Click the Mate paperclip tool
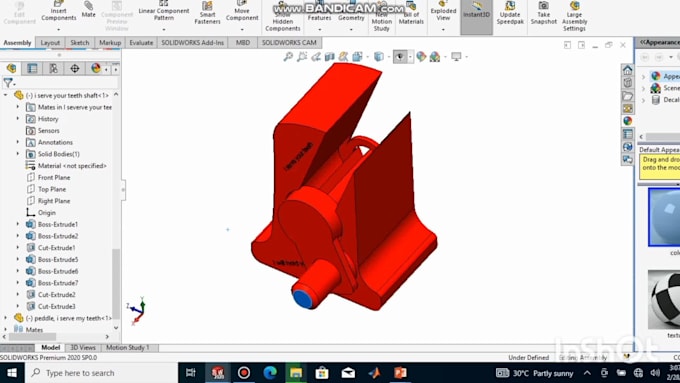Image resolution: width=680 pixels, height=383 pixels. (88, 10)
